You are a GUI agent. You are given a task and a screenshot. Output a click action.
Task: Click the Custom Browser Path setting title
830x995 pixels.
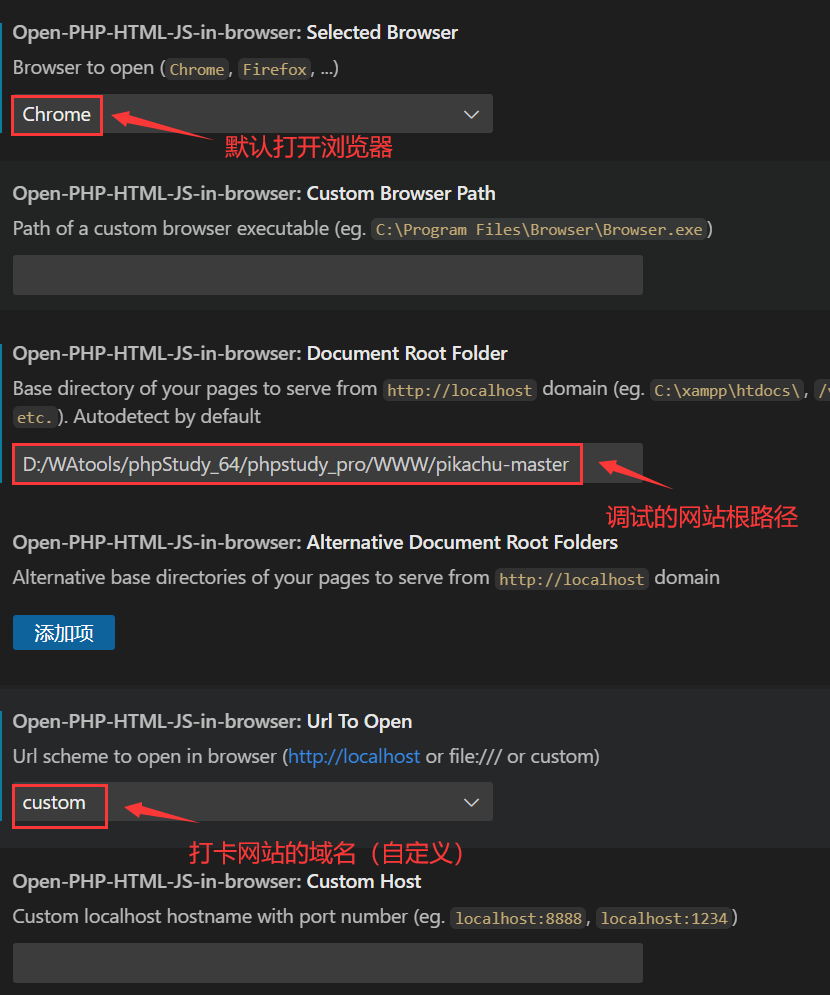click(x=254, y=194)
